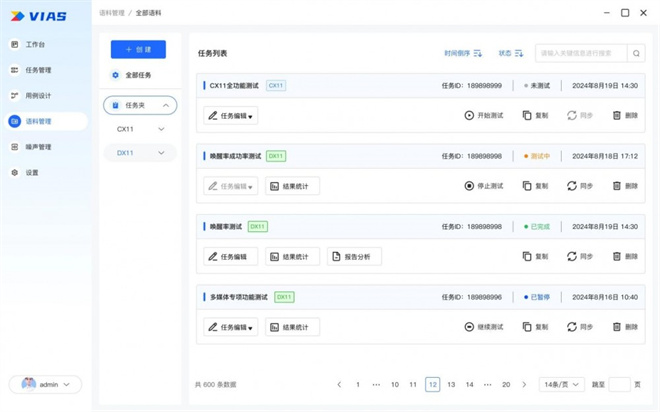Expand the CX11 folder item
This screenshot has width=660, height=412.
pyautogui.click(x=161, y=129)
